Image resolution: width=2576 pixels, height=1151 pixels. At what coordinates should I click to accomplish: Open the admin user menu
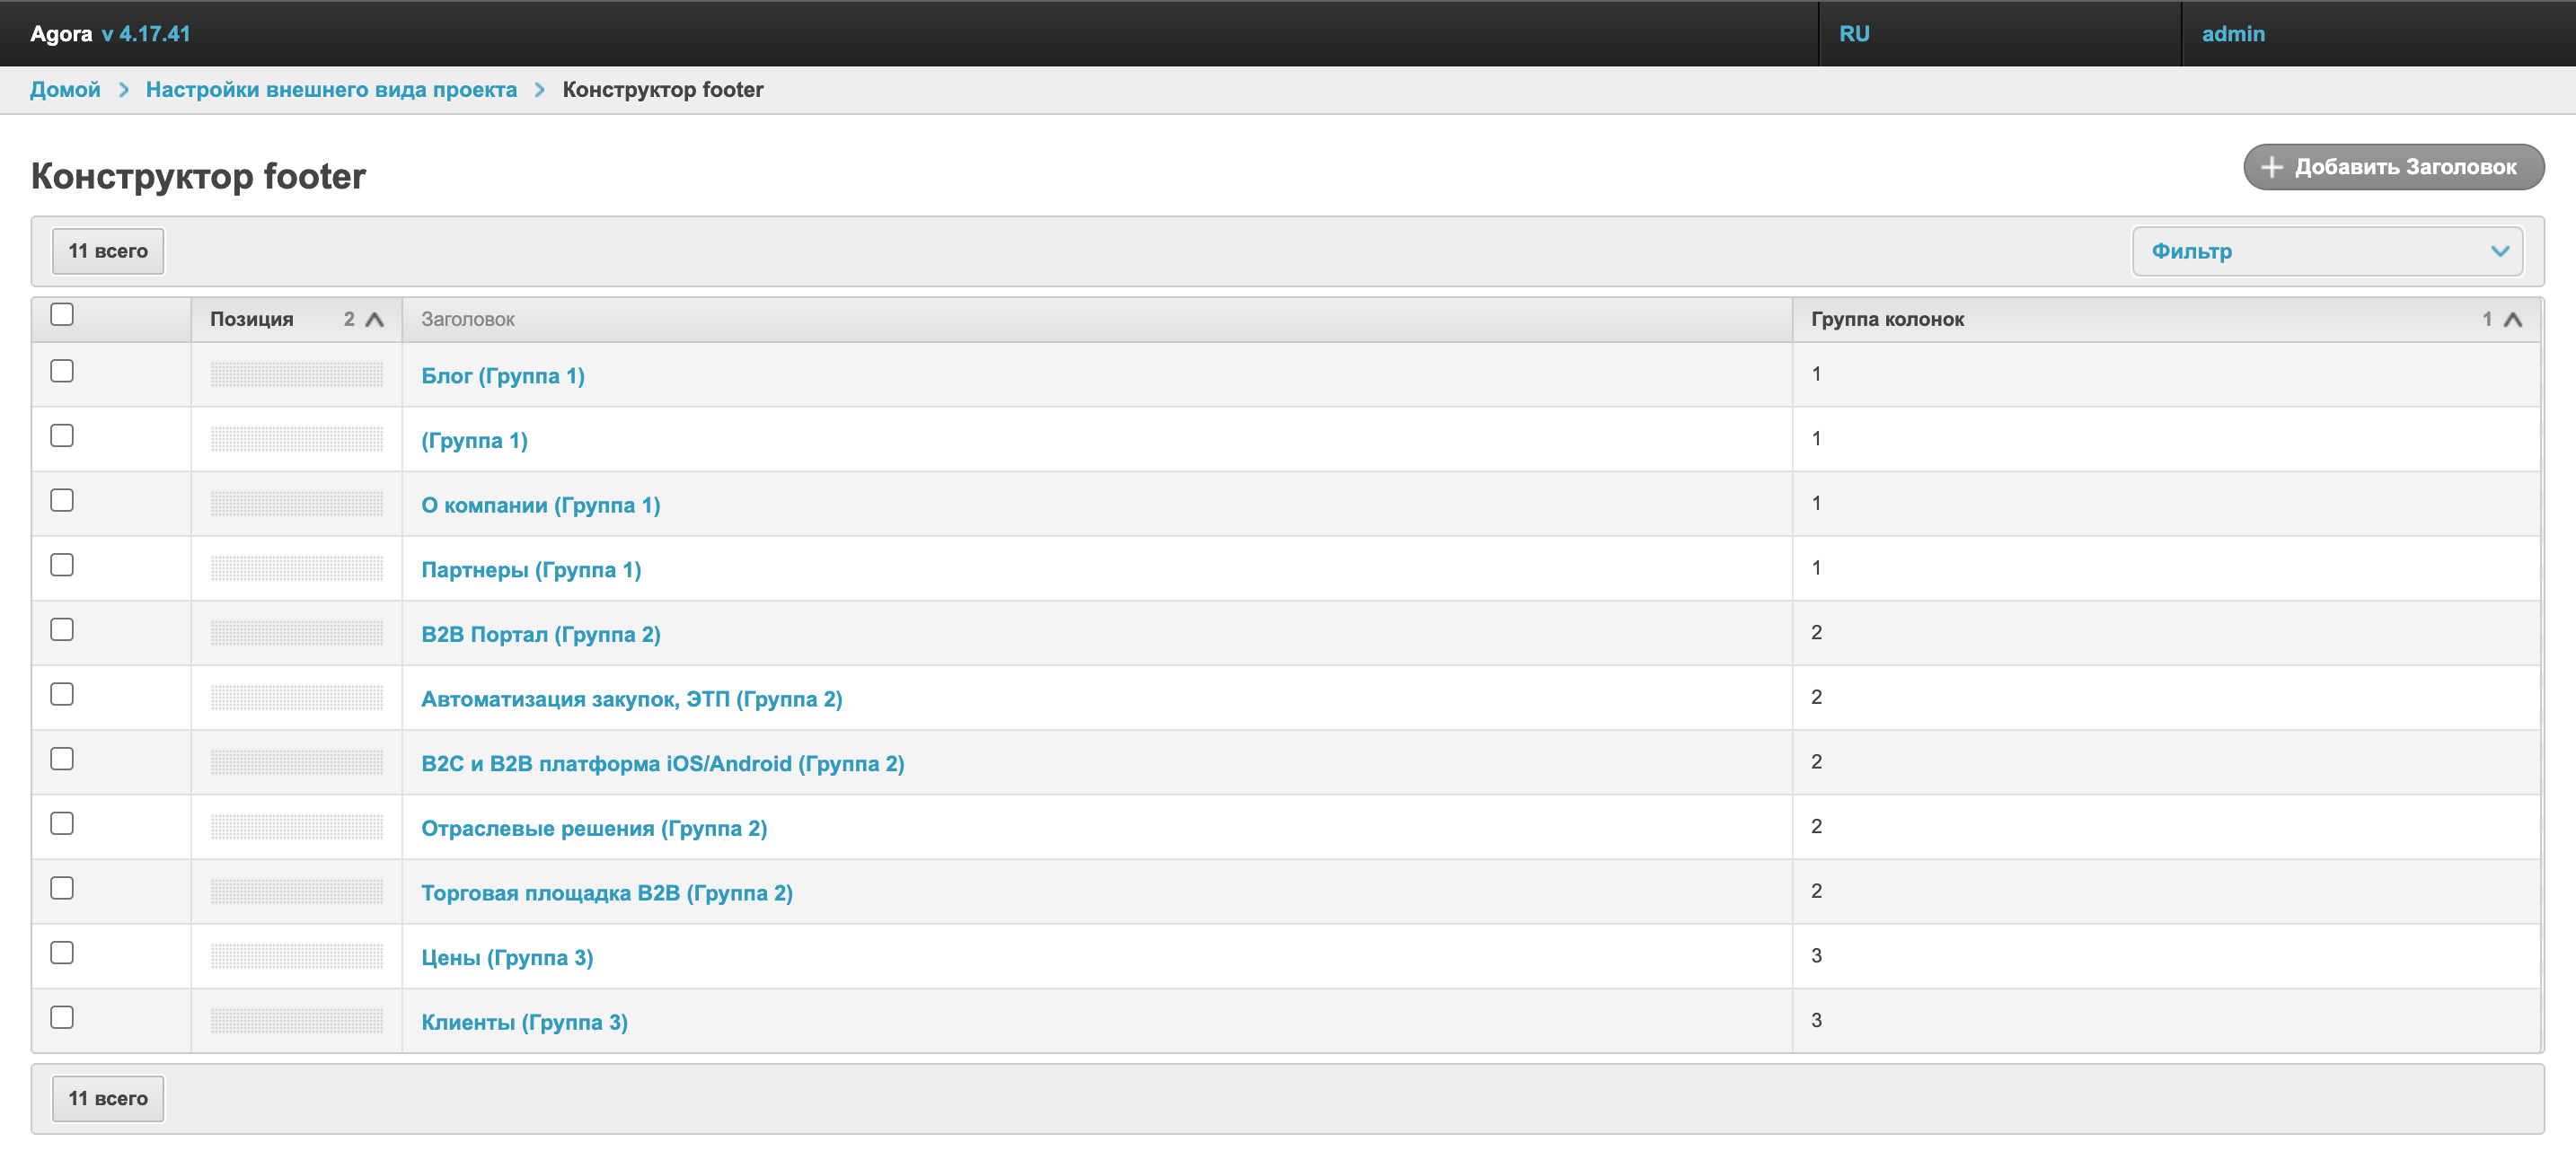[x=2232, y=33]
